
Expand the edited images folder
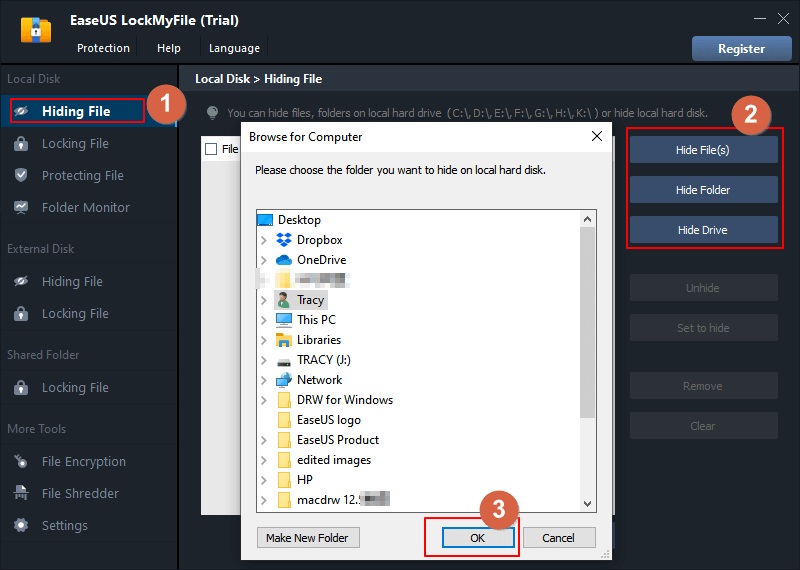[264, 460]
